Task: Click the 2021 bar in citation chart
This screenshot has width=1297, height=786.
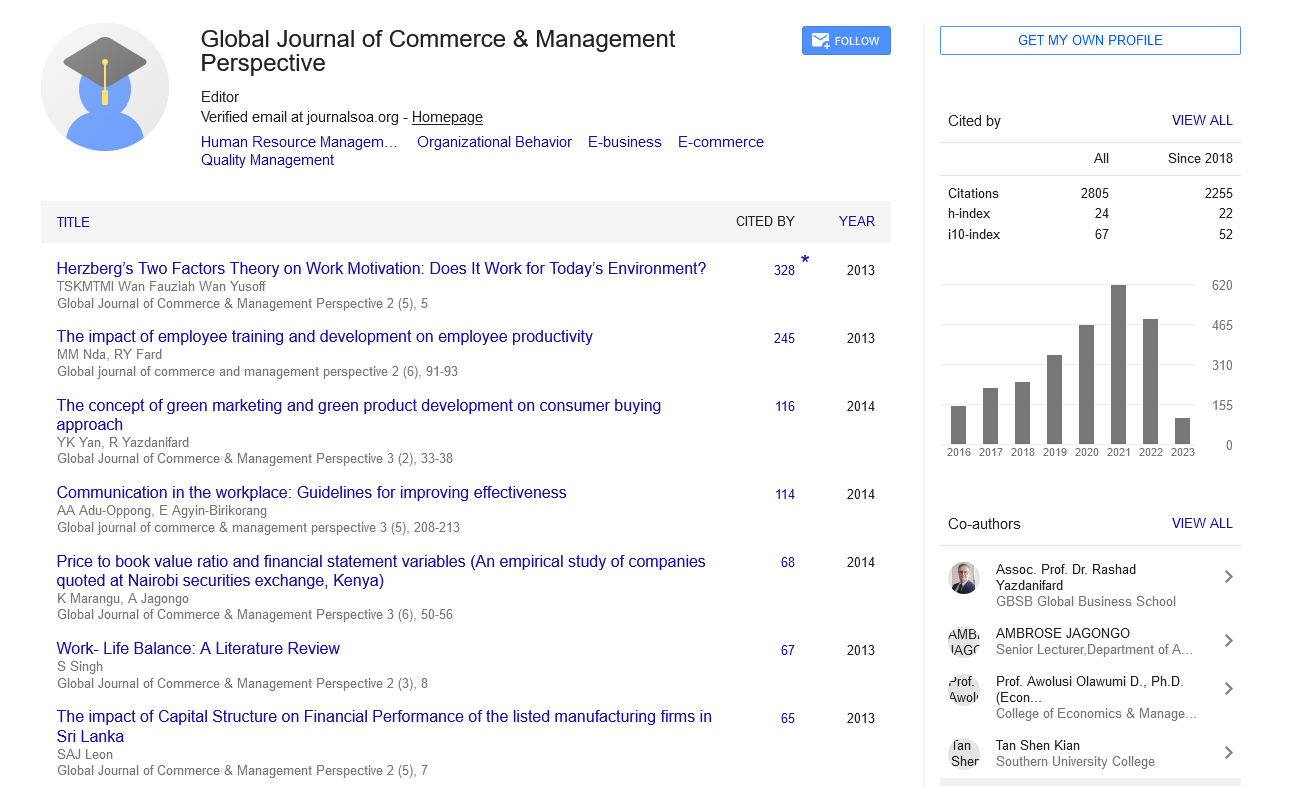Action: point(1118,364)
